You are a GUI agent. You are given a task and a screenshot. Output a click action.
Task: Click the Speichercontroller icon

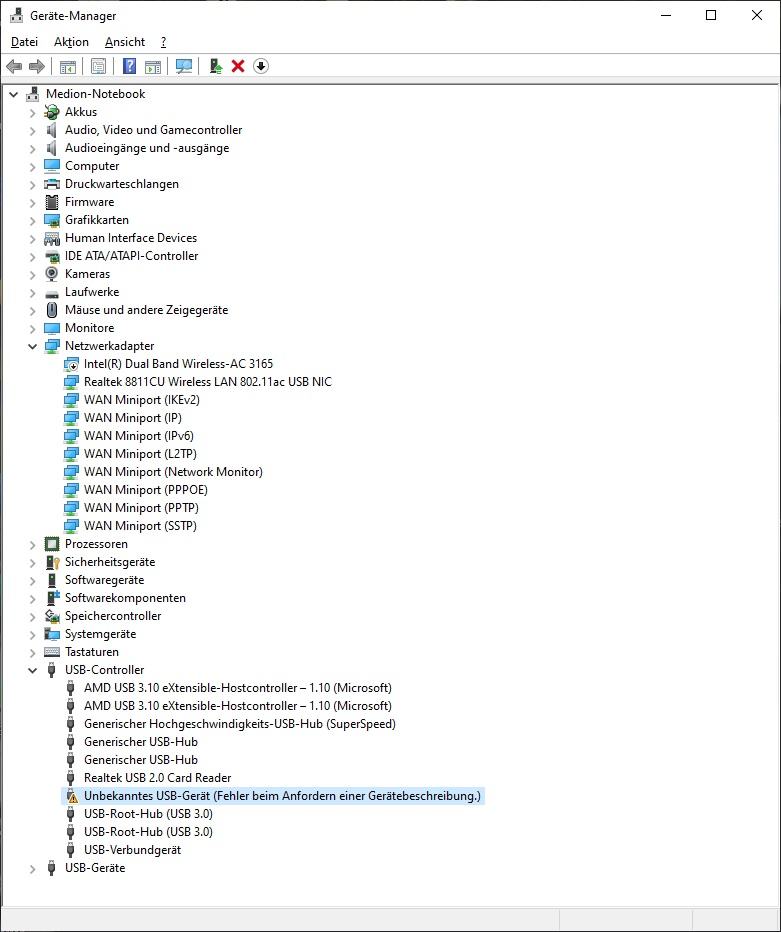(52, 616)
